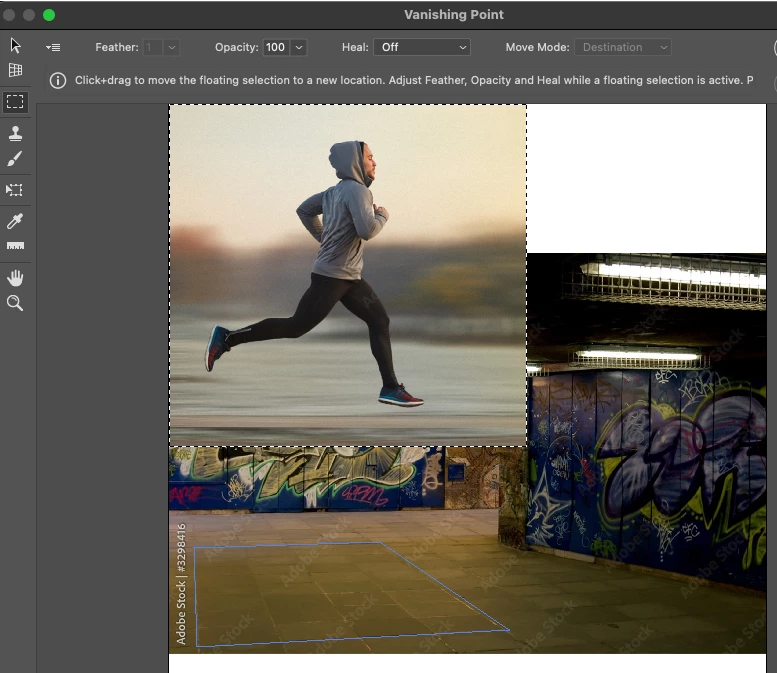Select the Create Plane grid tool
Viewport: 777px width, 673px height.
(x=15, y=70)
